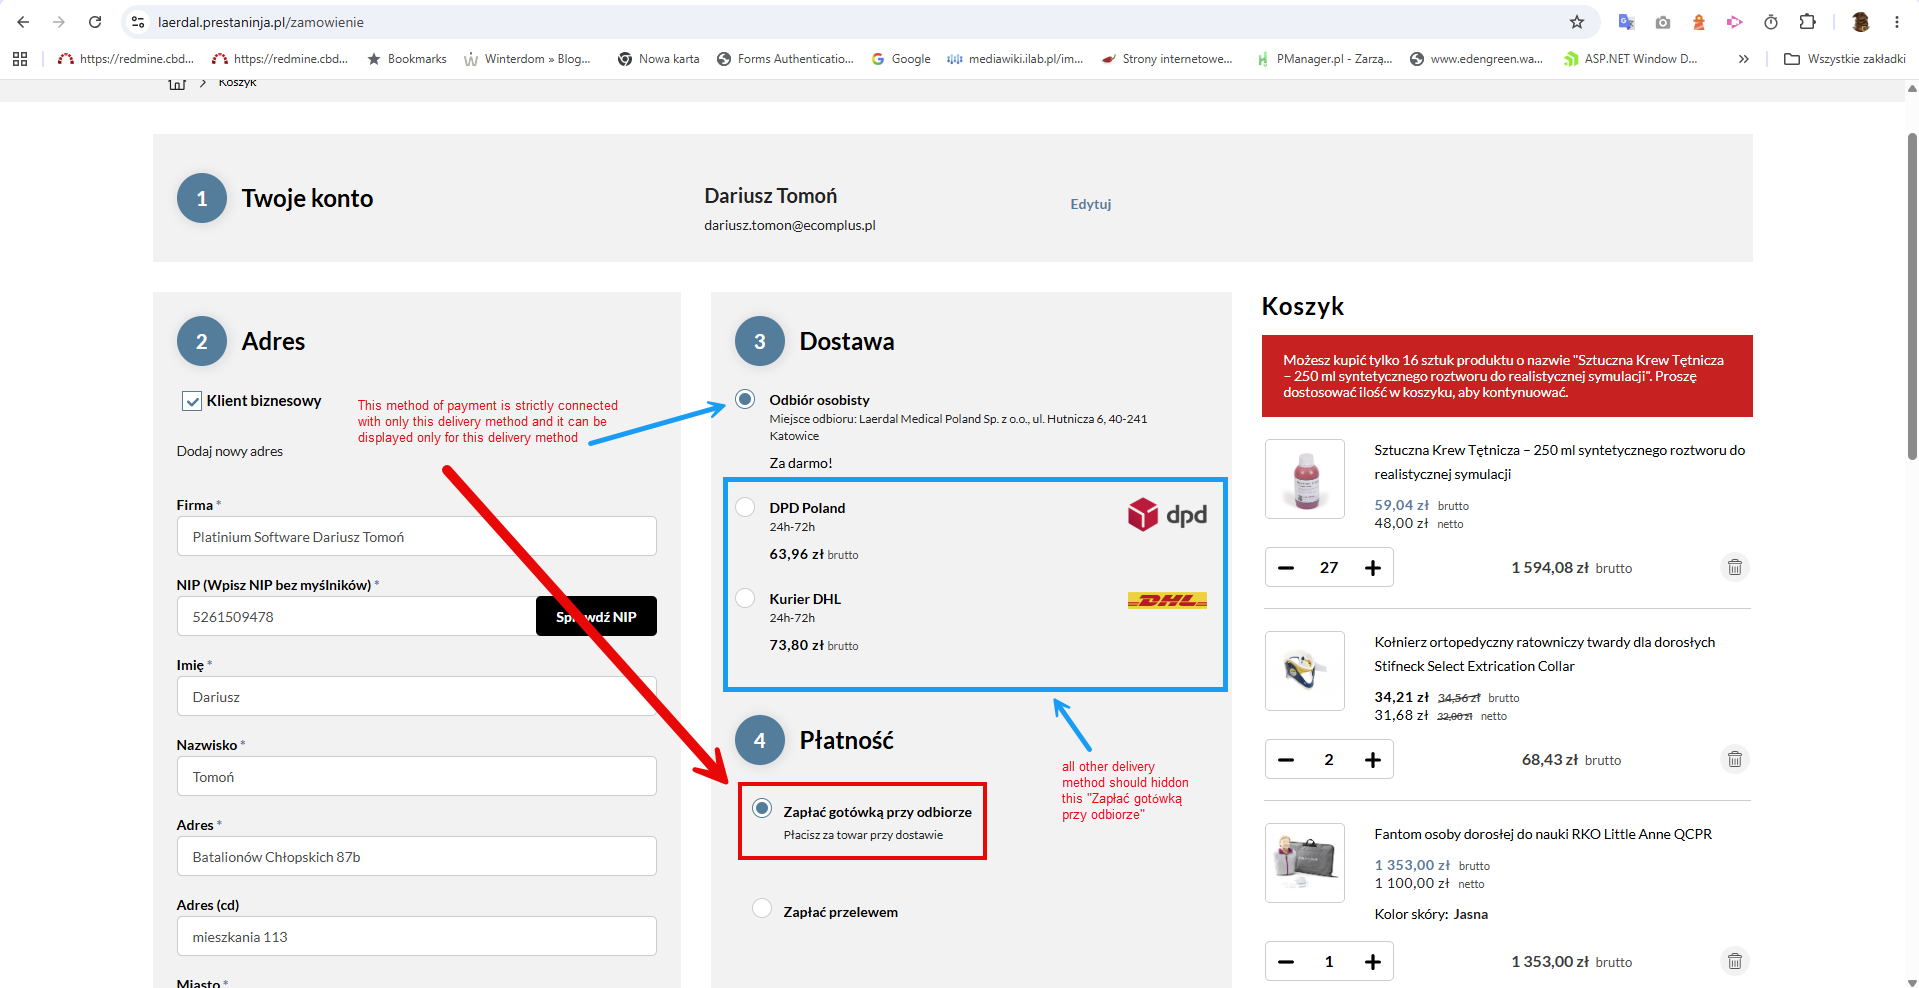Bookmark this page with the star icon
The image size is (1919, 988).
pyautogui.click(x=1577, y=22)
